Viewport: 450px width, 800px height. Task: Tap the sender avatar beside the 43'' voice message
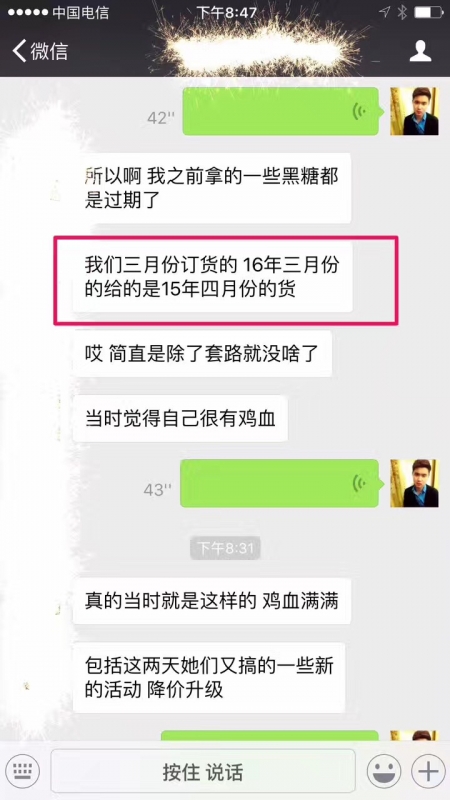tap(414, 483)
